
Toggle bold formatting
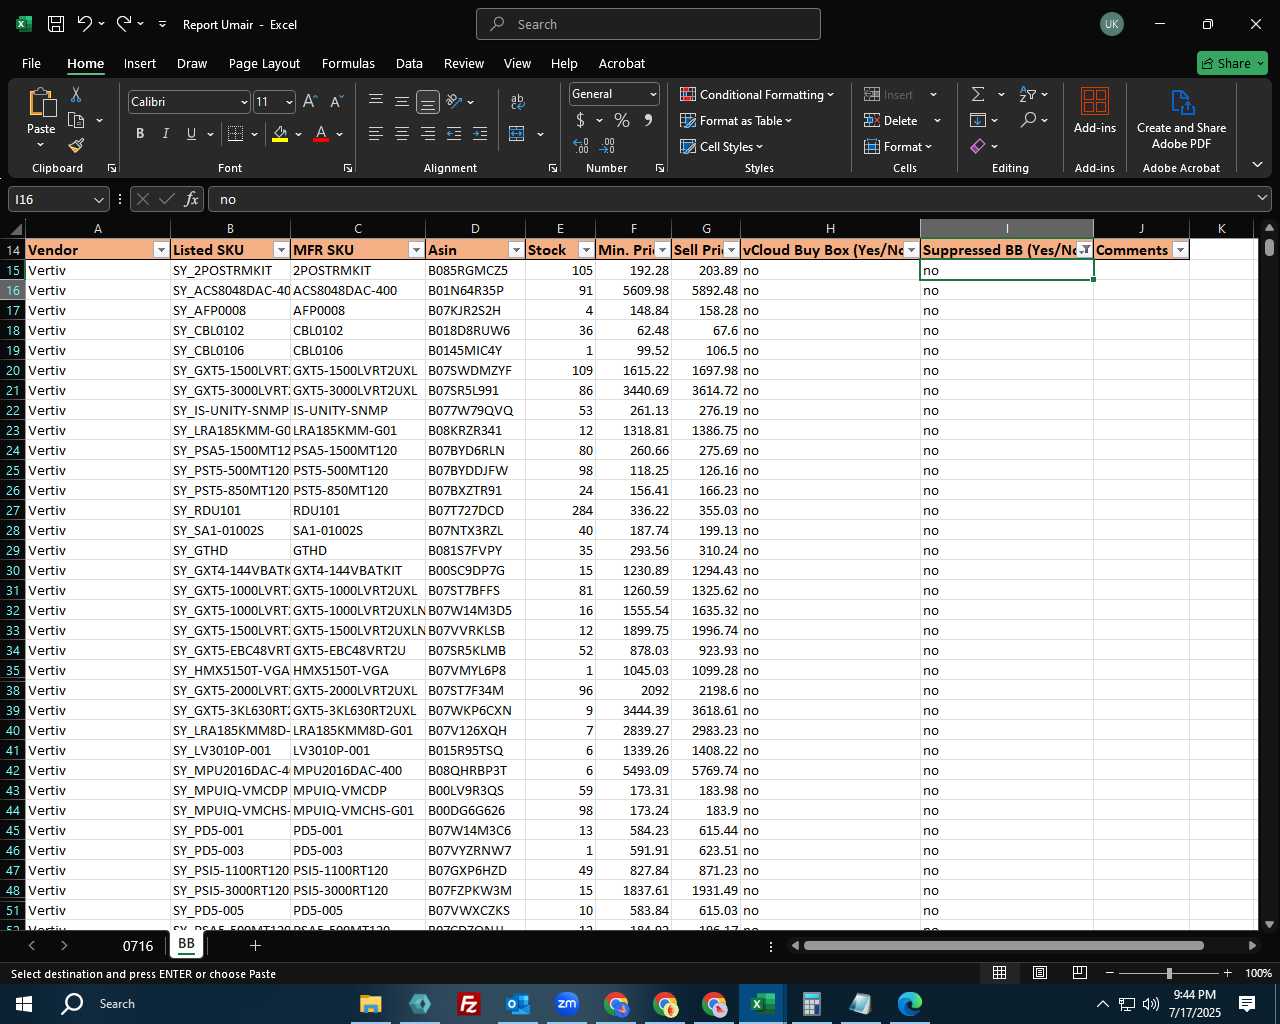click(x=140, y=134)
